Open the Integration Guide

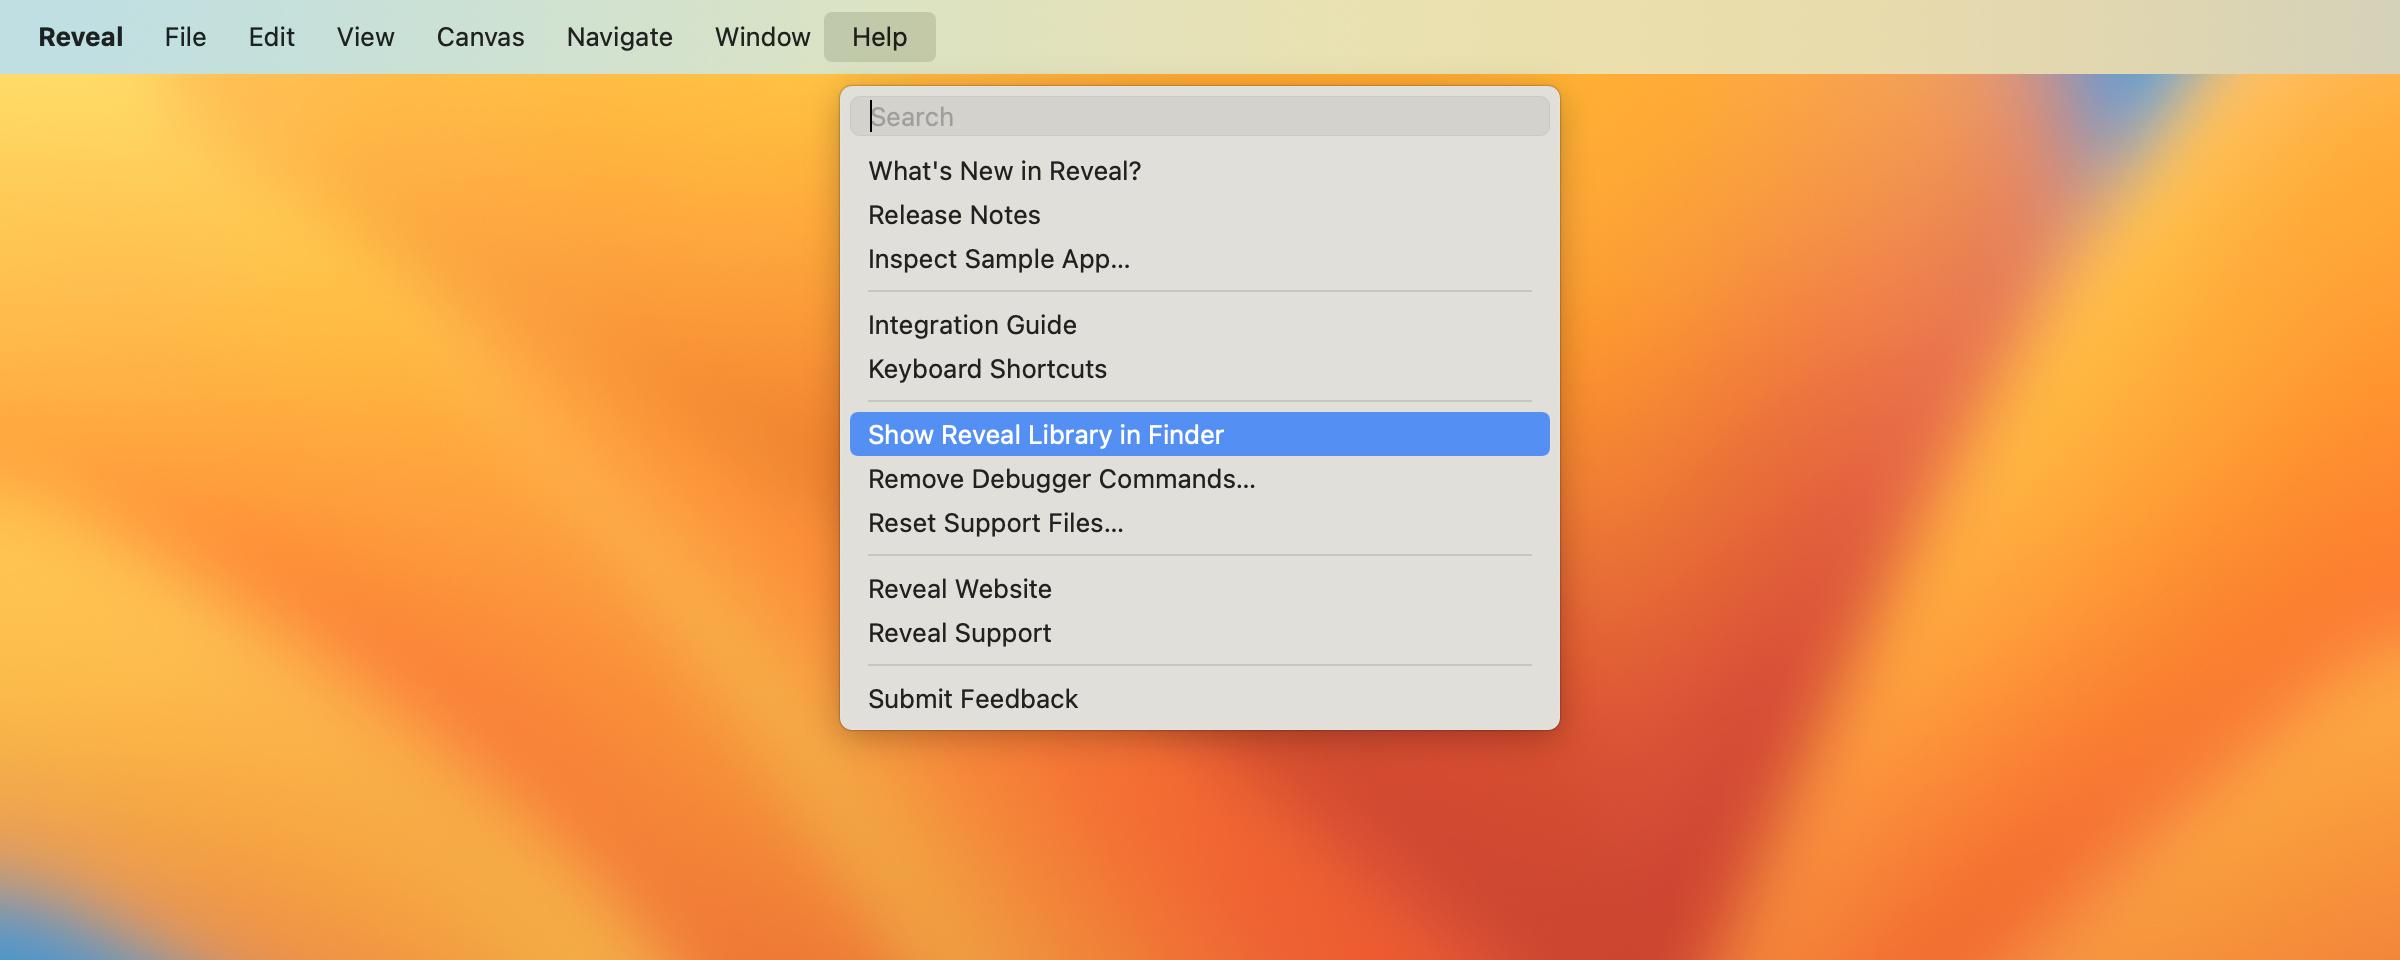point(1199,325)
